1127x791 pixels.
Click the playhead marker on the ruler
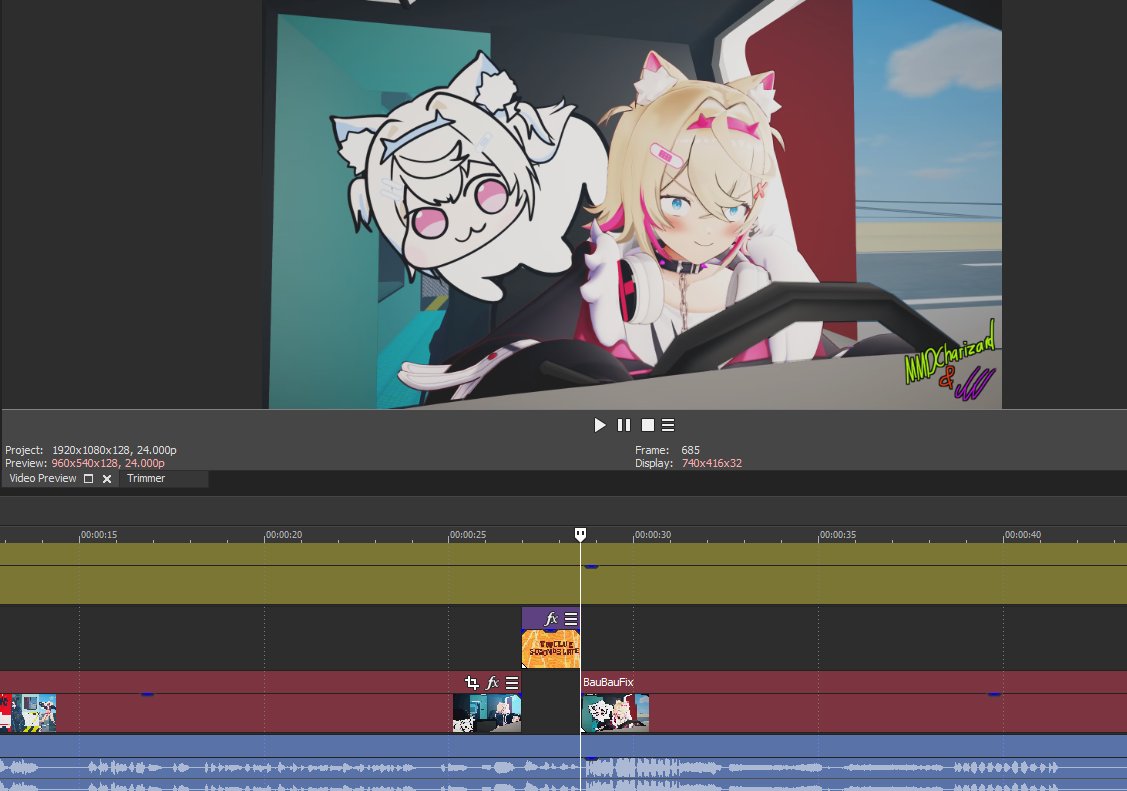pyautogui.click(x=580, y=534)
